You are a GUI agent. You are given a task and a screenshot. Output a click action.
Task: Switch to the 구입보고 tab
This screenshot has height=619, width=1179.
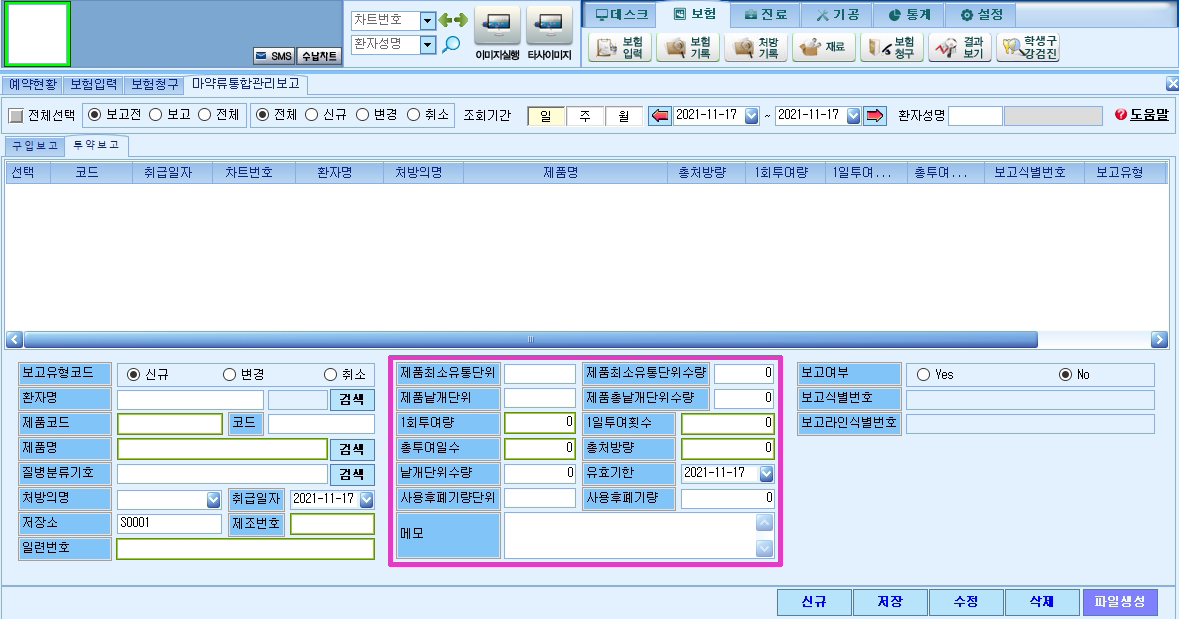pyautogui.click(x=35, y=145)
